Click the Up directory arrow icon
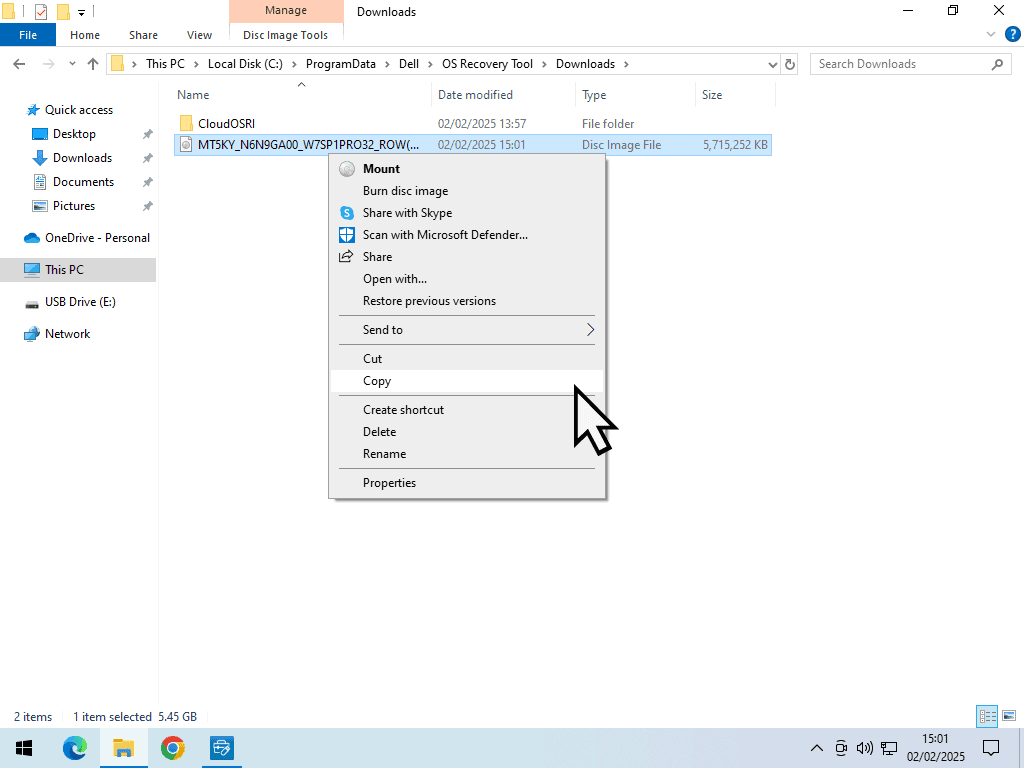The width and height of the screenshot is (1024, 768). 93,64
